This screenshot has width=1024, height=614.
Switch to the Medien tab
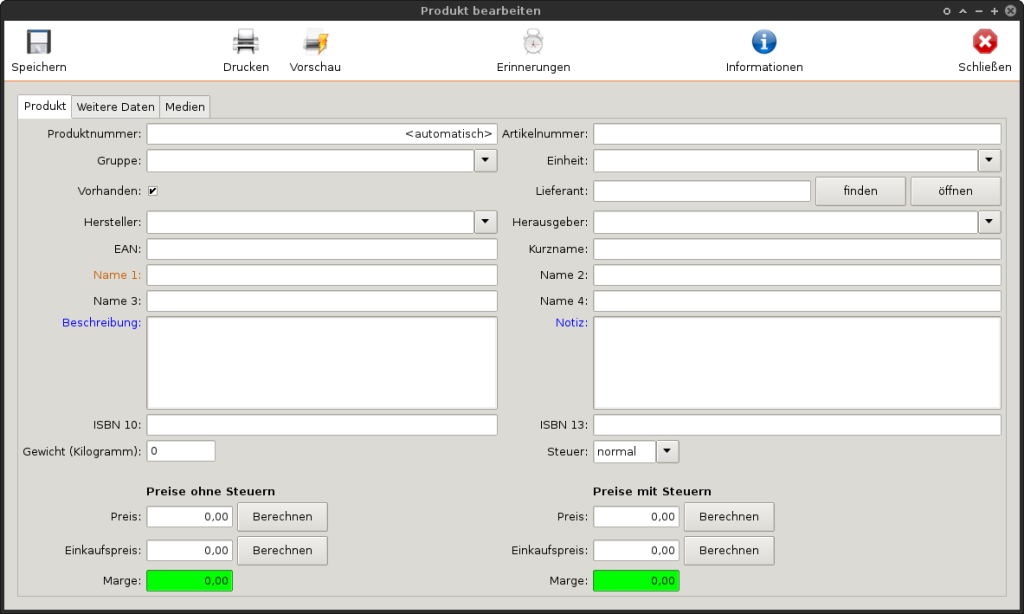pos(185,107)
